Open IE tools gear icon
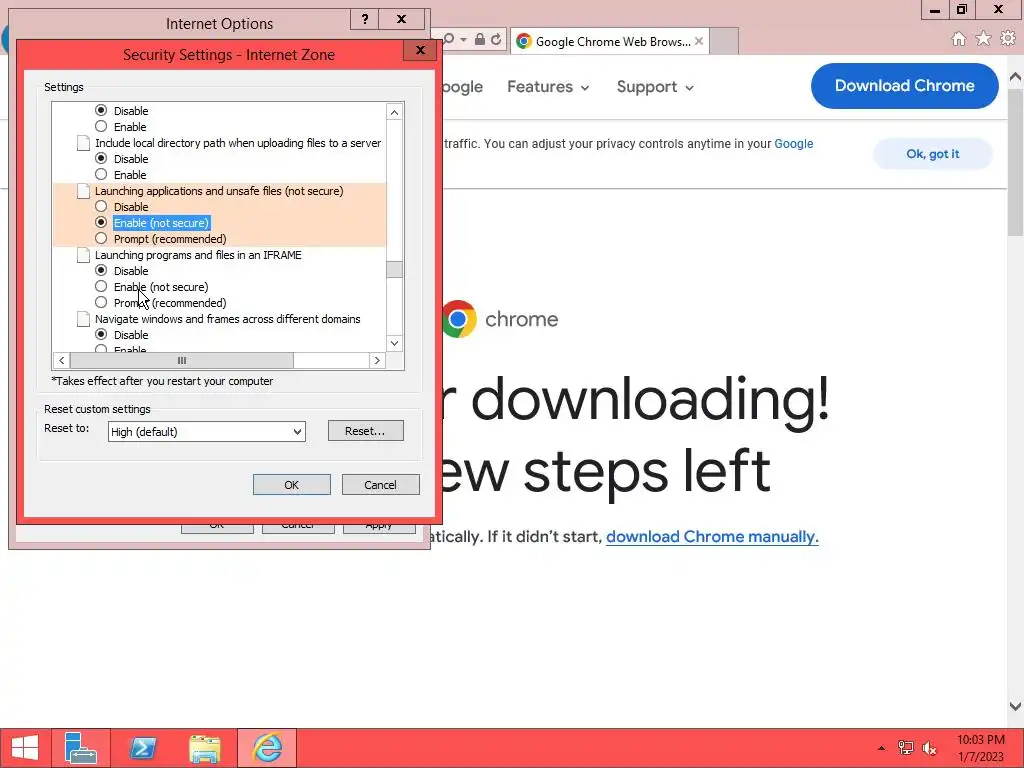The height and width of the screenshot is (768, 1024). [x=1008, y=39]
